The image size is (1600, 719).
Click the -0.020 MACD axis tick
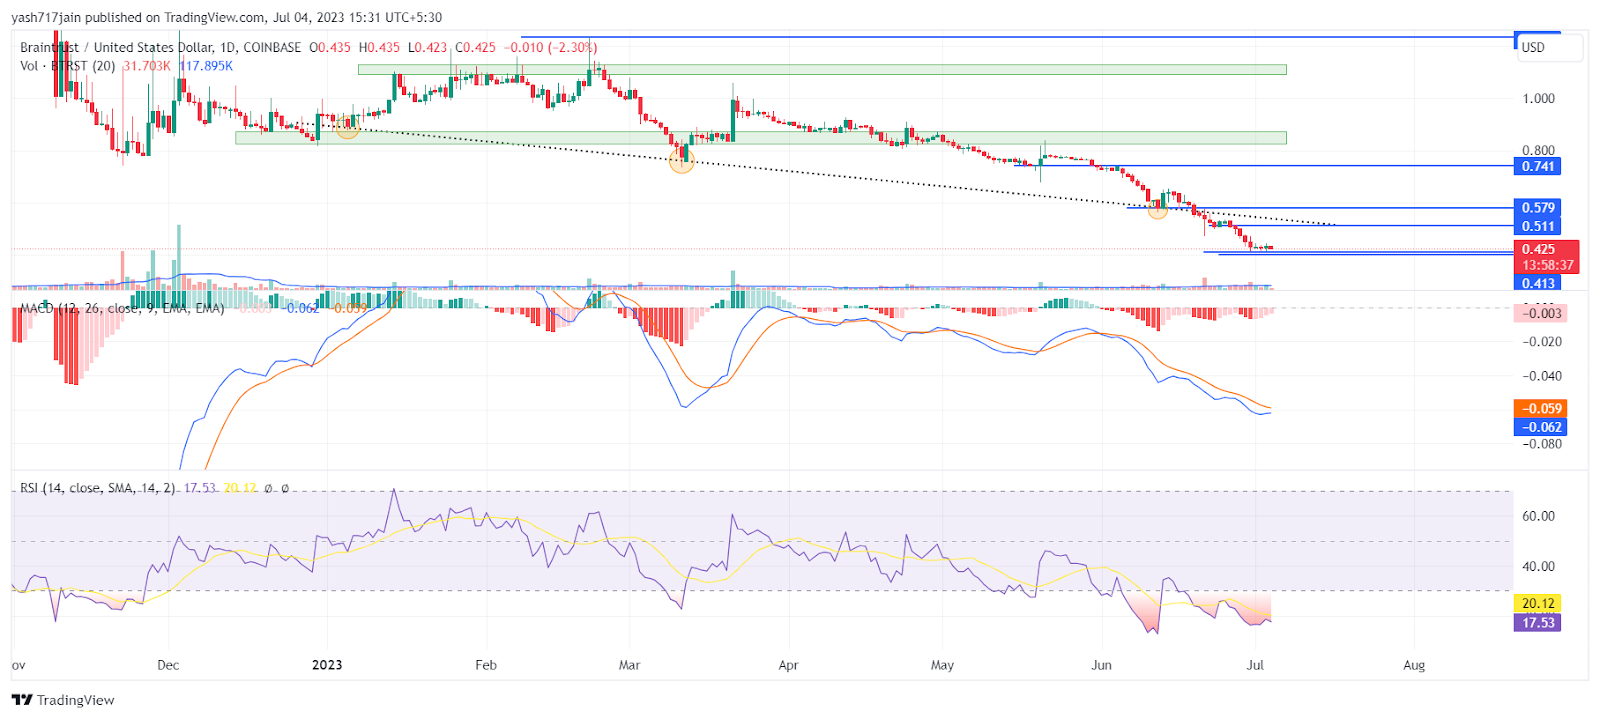coord(1542,342)
